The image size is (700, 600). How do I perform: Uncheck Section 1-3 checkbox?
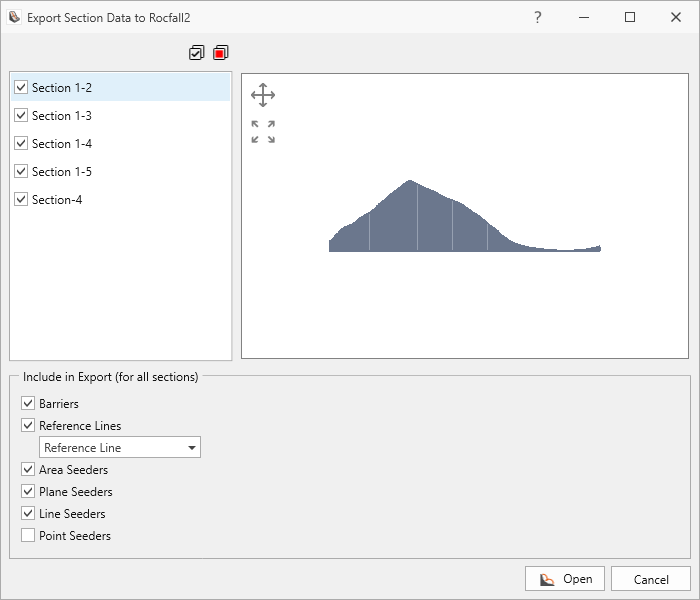pyautogui.click(x=21, y=115)
